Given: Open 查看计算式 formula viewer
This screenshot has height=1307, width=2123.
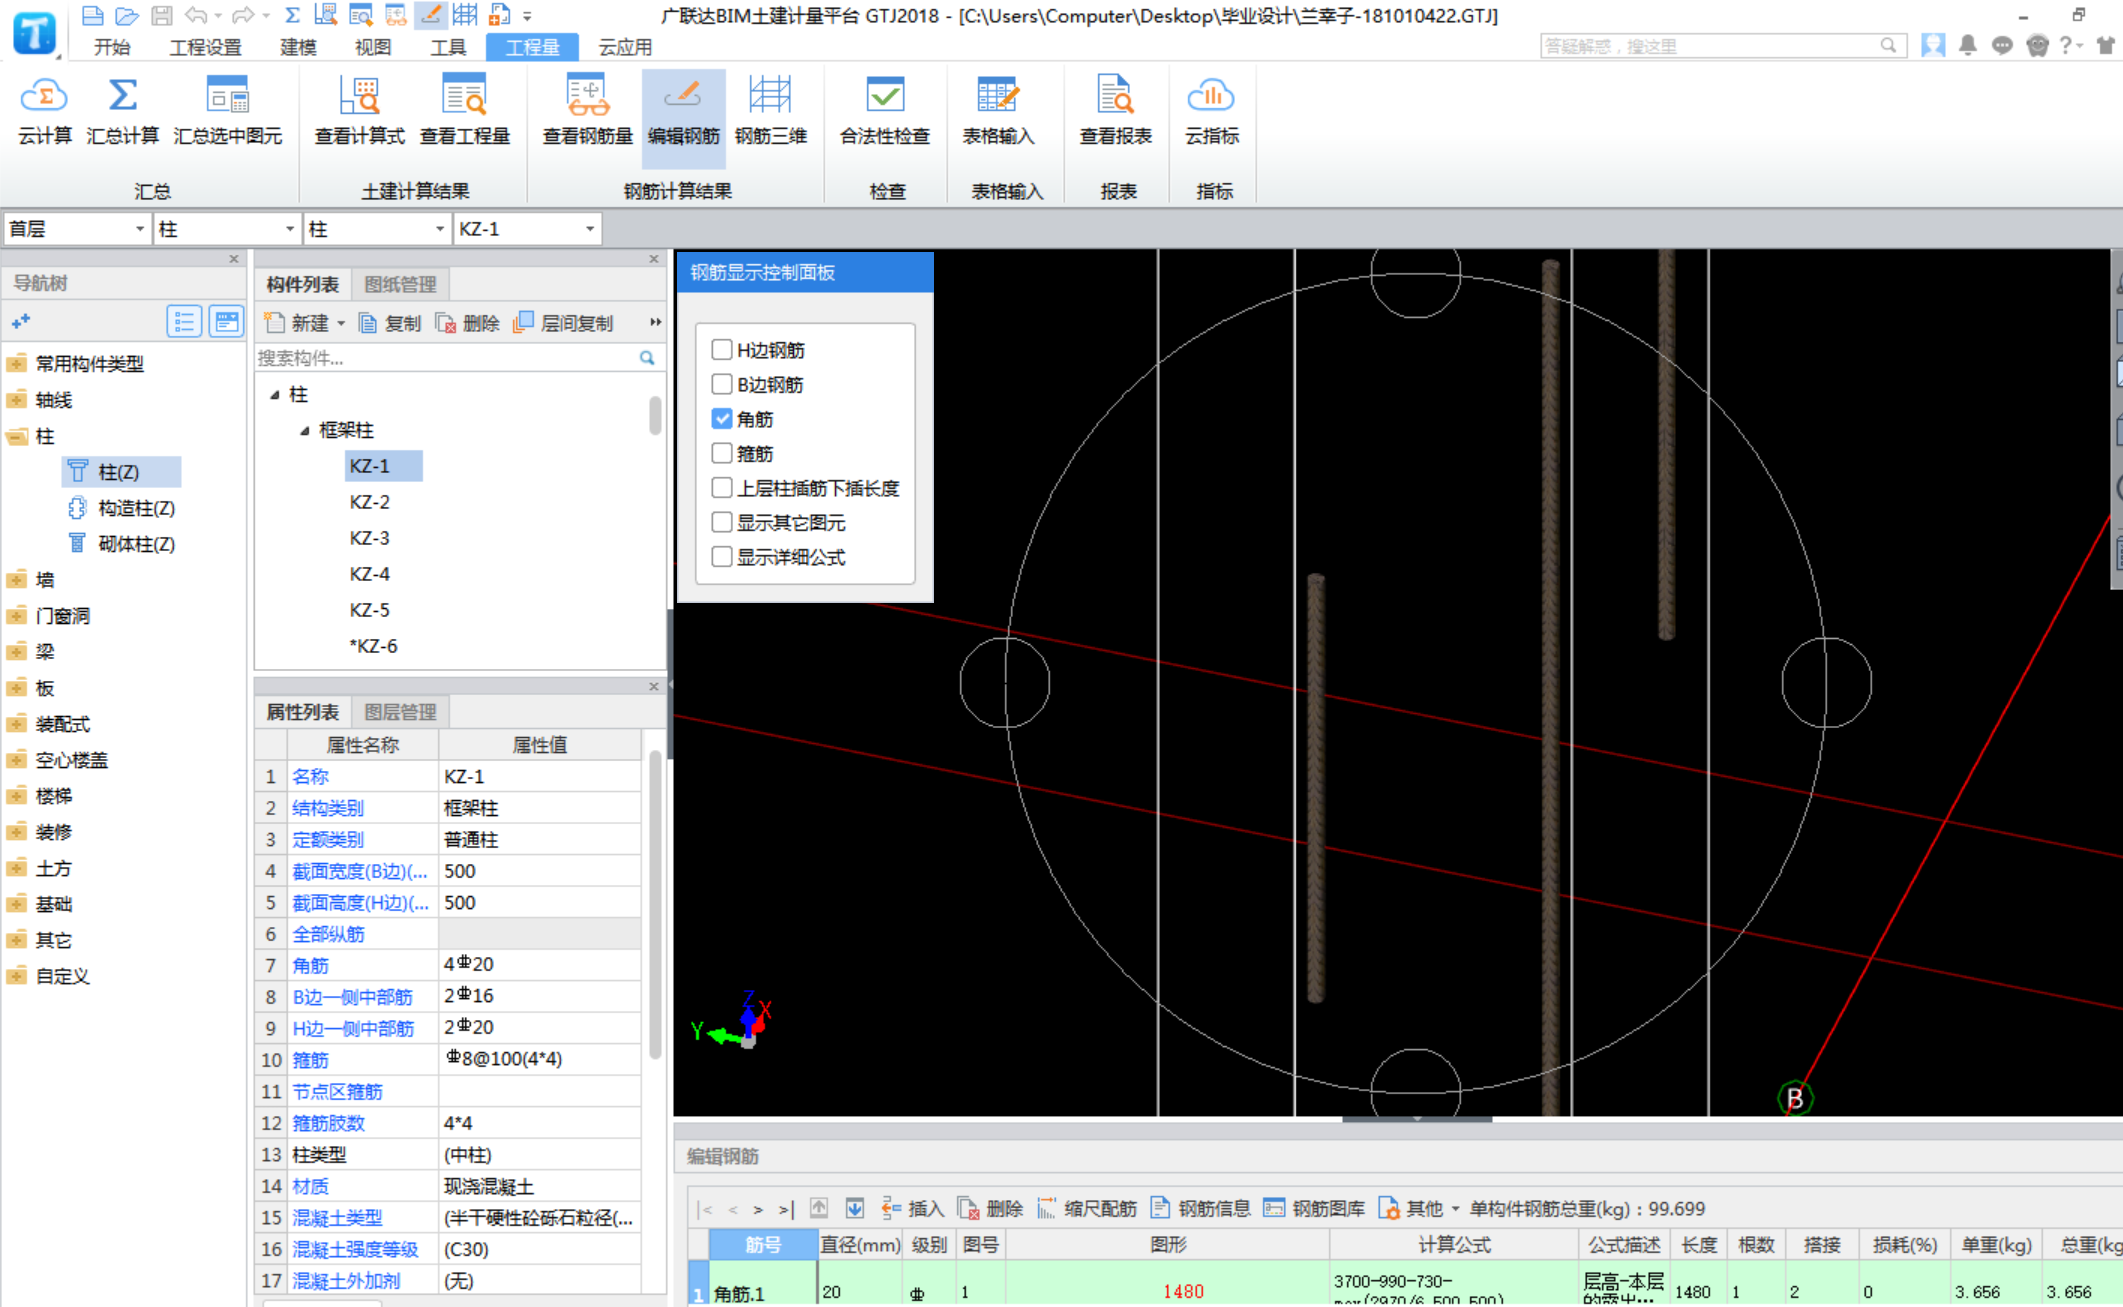Looking at the screenshot, I should click(359, 110).
